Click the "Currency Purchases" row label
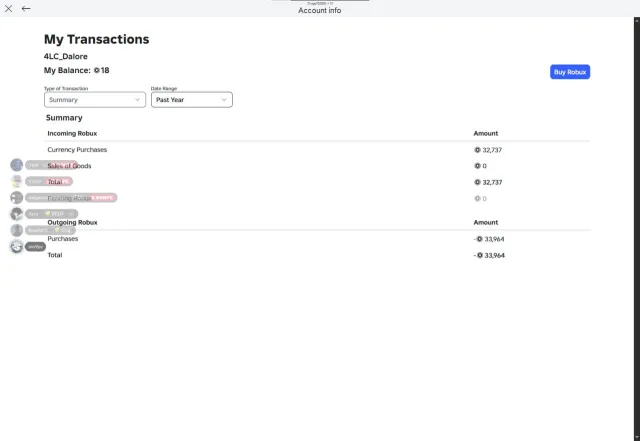 [x=77, y=150]
